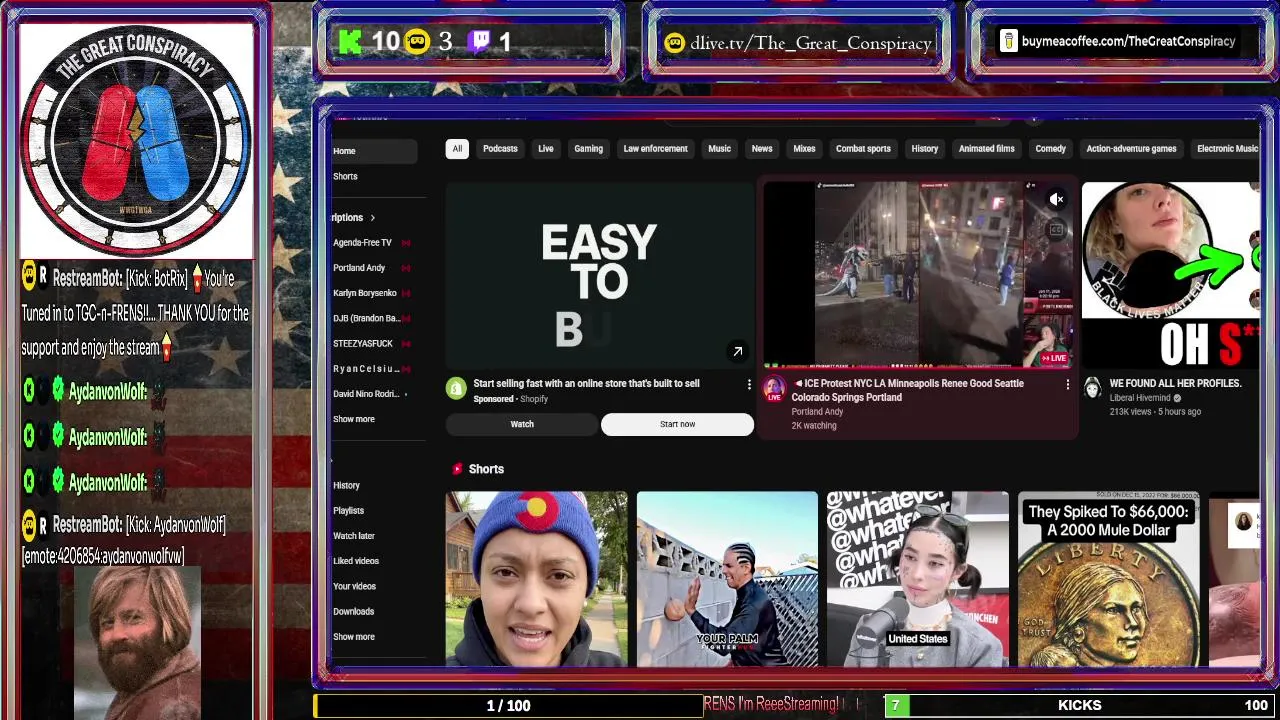Open Liberal Hivemind channel avatar
Screen dimensions: 1280x720
(x=1092, y=388)
